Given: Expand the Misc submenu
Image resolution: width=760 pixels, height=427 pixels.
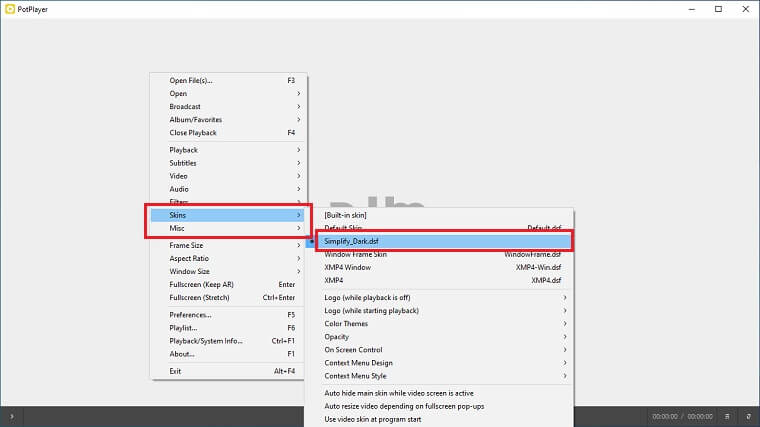Looking at the screenshot, I should coord(228,228).
